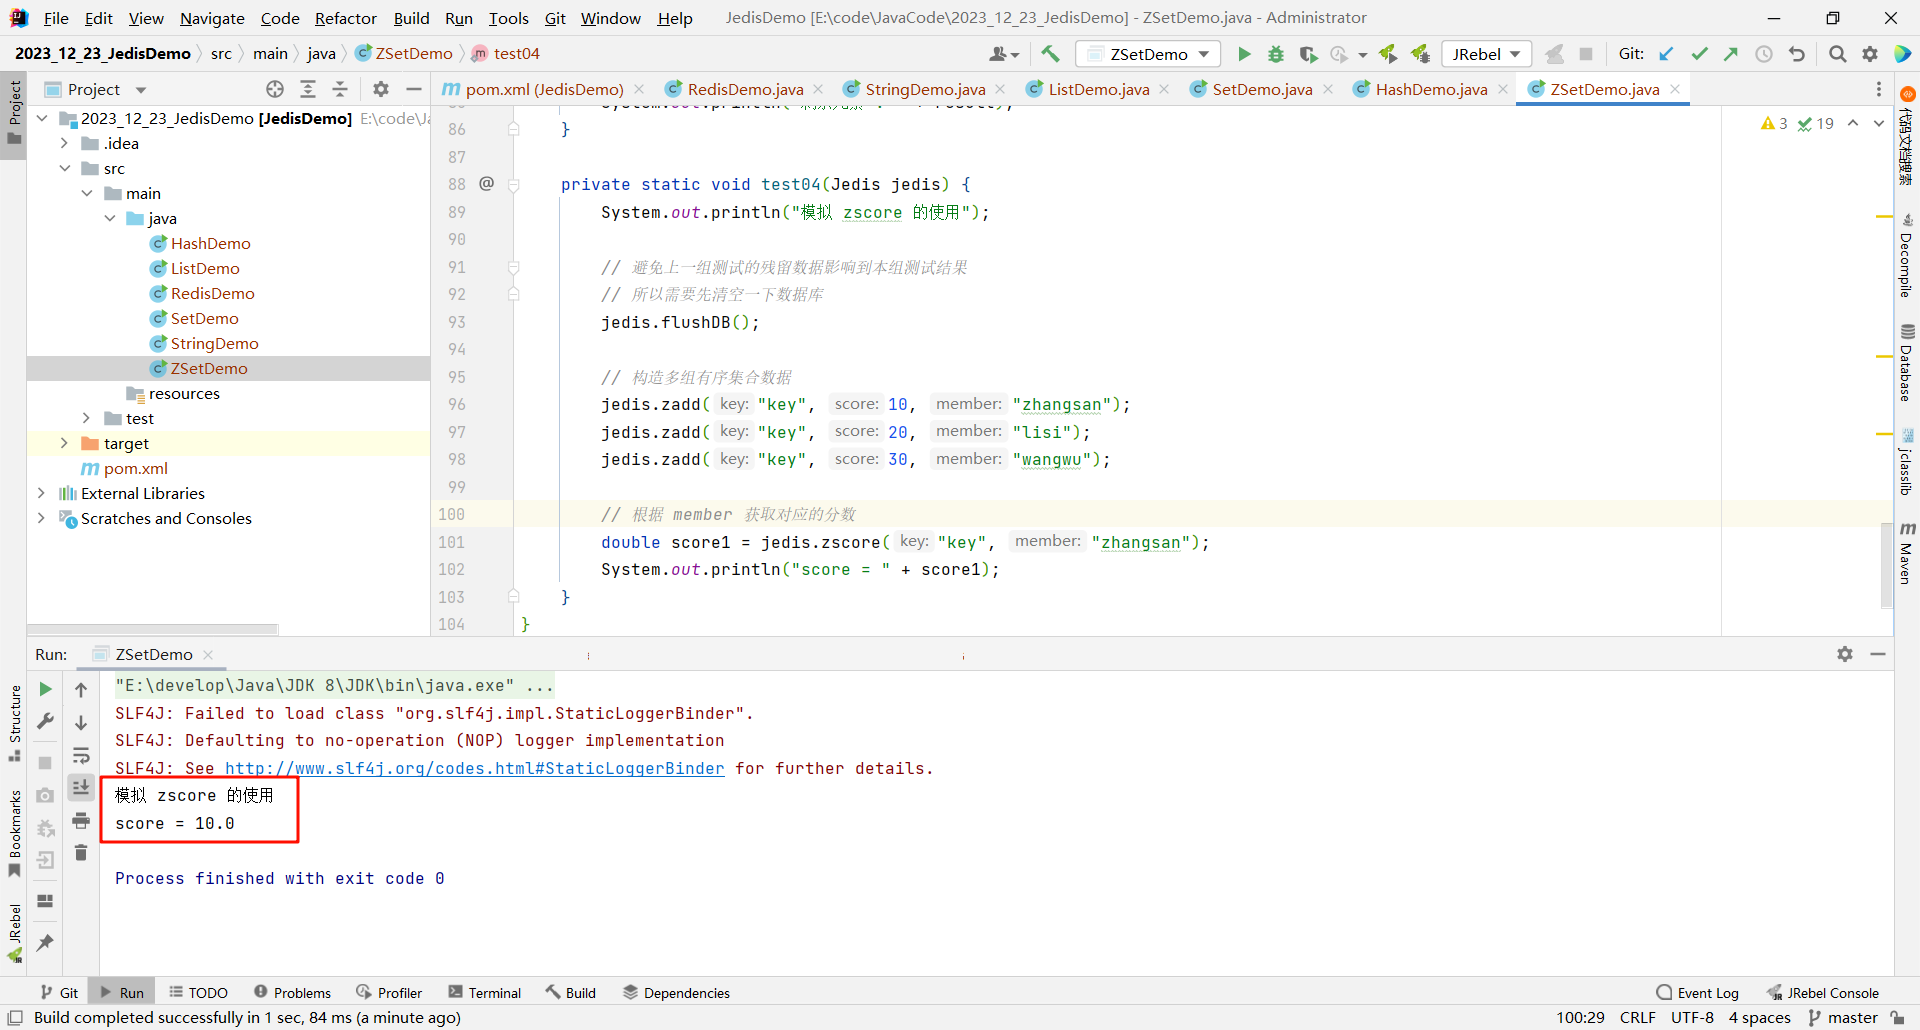1920x1030 pixels.
Task: Open the slf4j.org StaticLoggerBinder link
Action: point(474,768)
